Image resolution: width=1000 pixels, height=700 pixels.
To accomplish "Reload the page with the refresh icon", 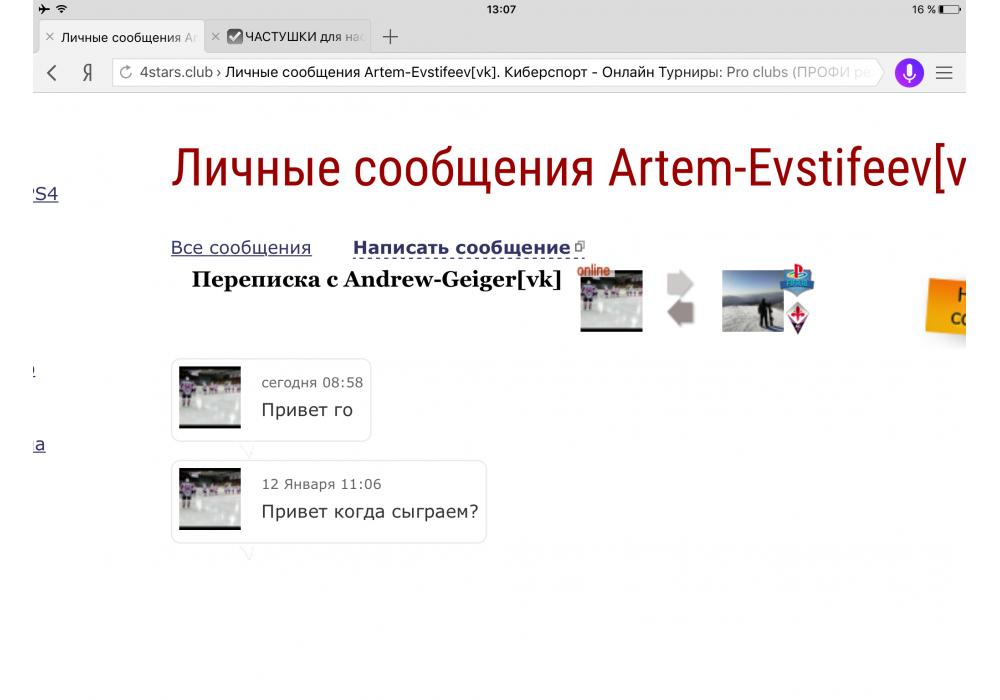I will (126, 73).
